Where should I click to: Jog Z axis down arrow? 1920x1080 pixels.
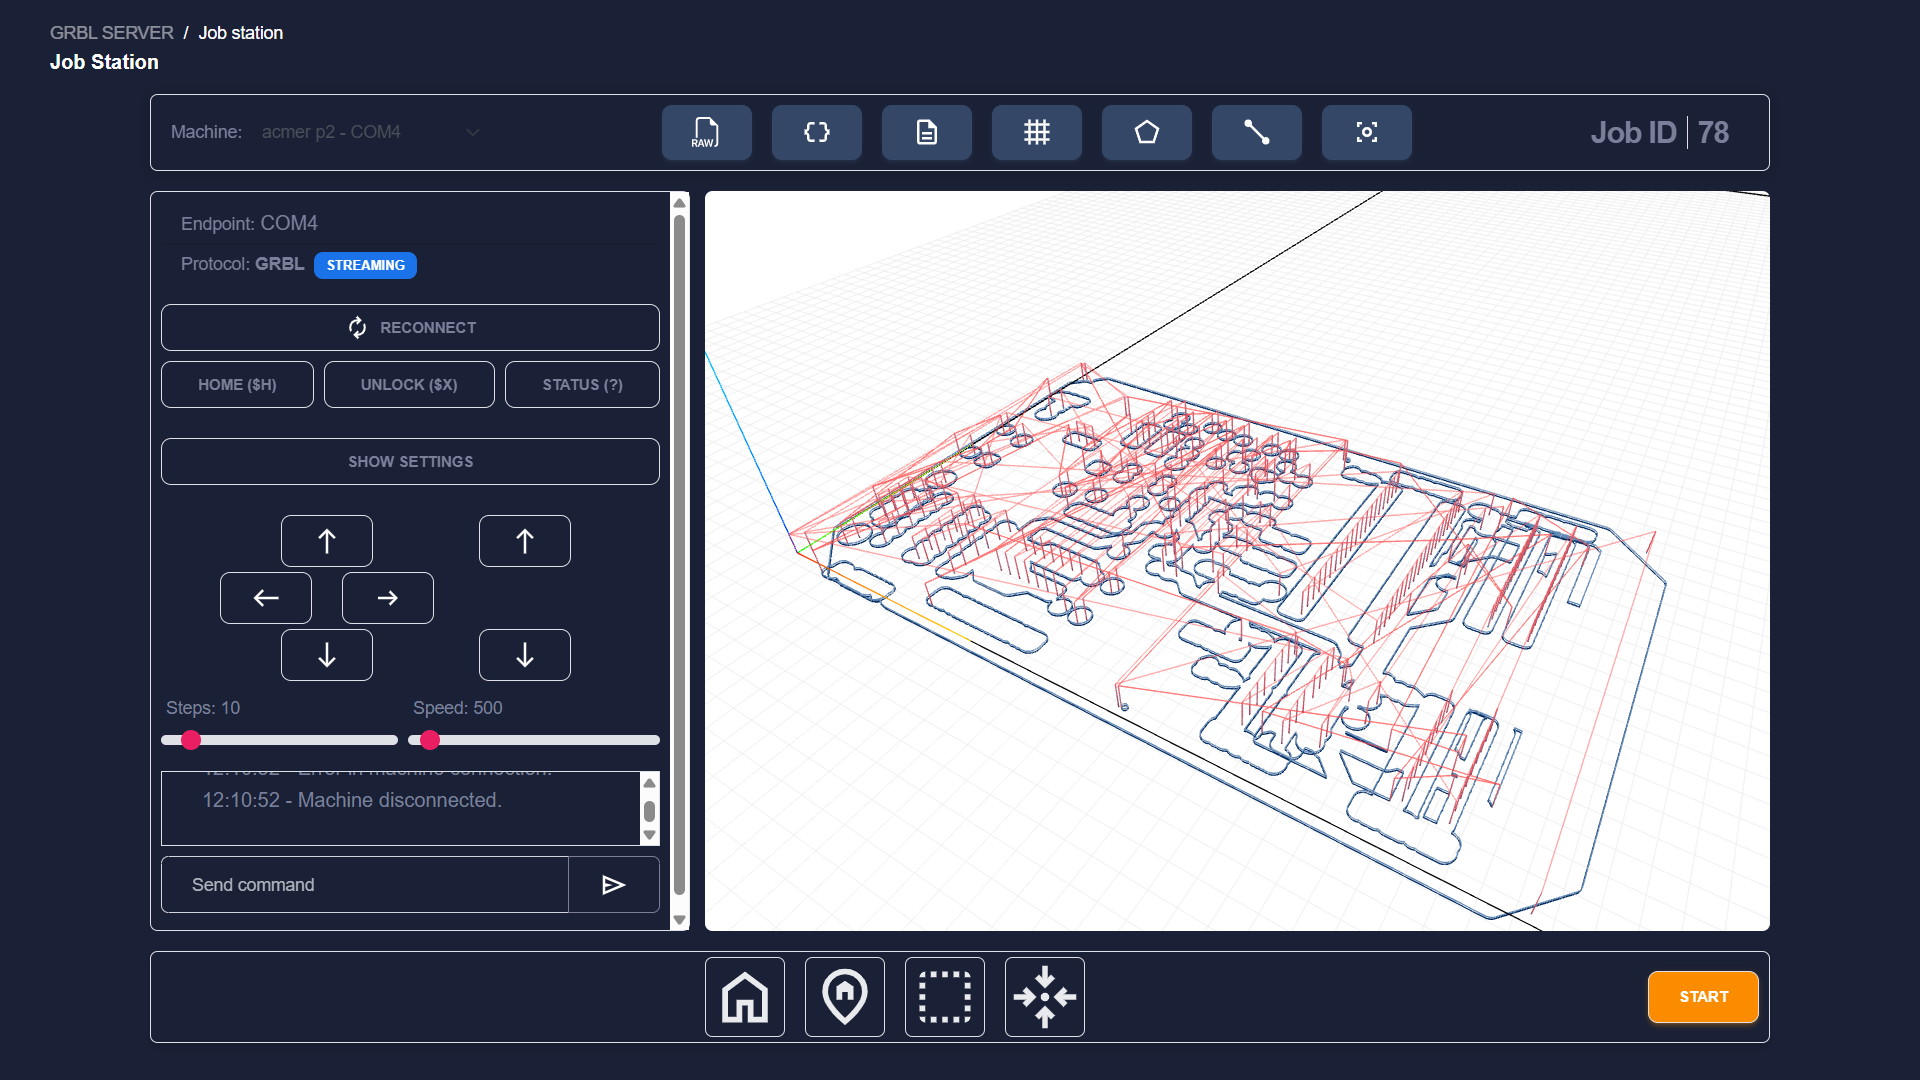pyautogui.click(x=525, y=655)
